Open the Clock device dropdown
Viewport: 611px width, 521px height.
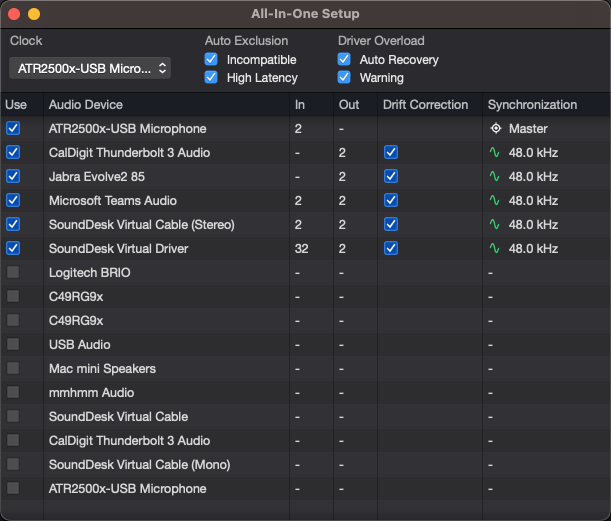[x=90, y=68]
